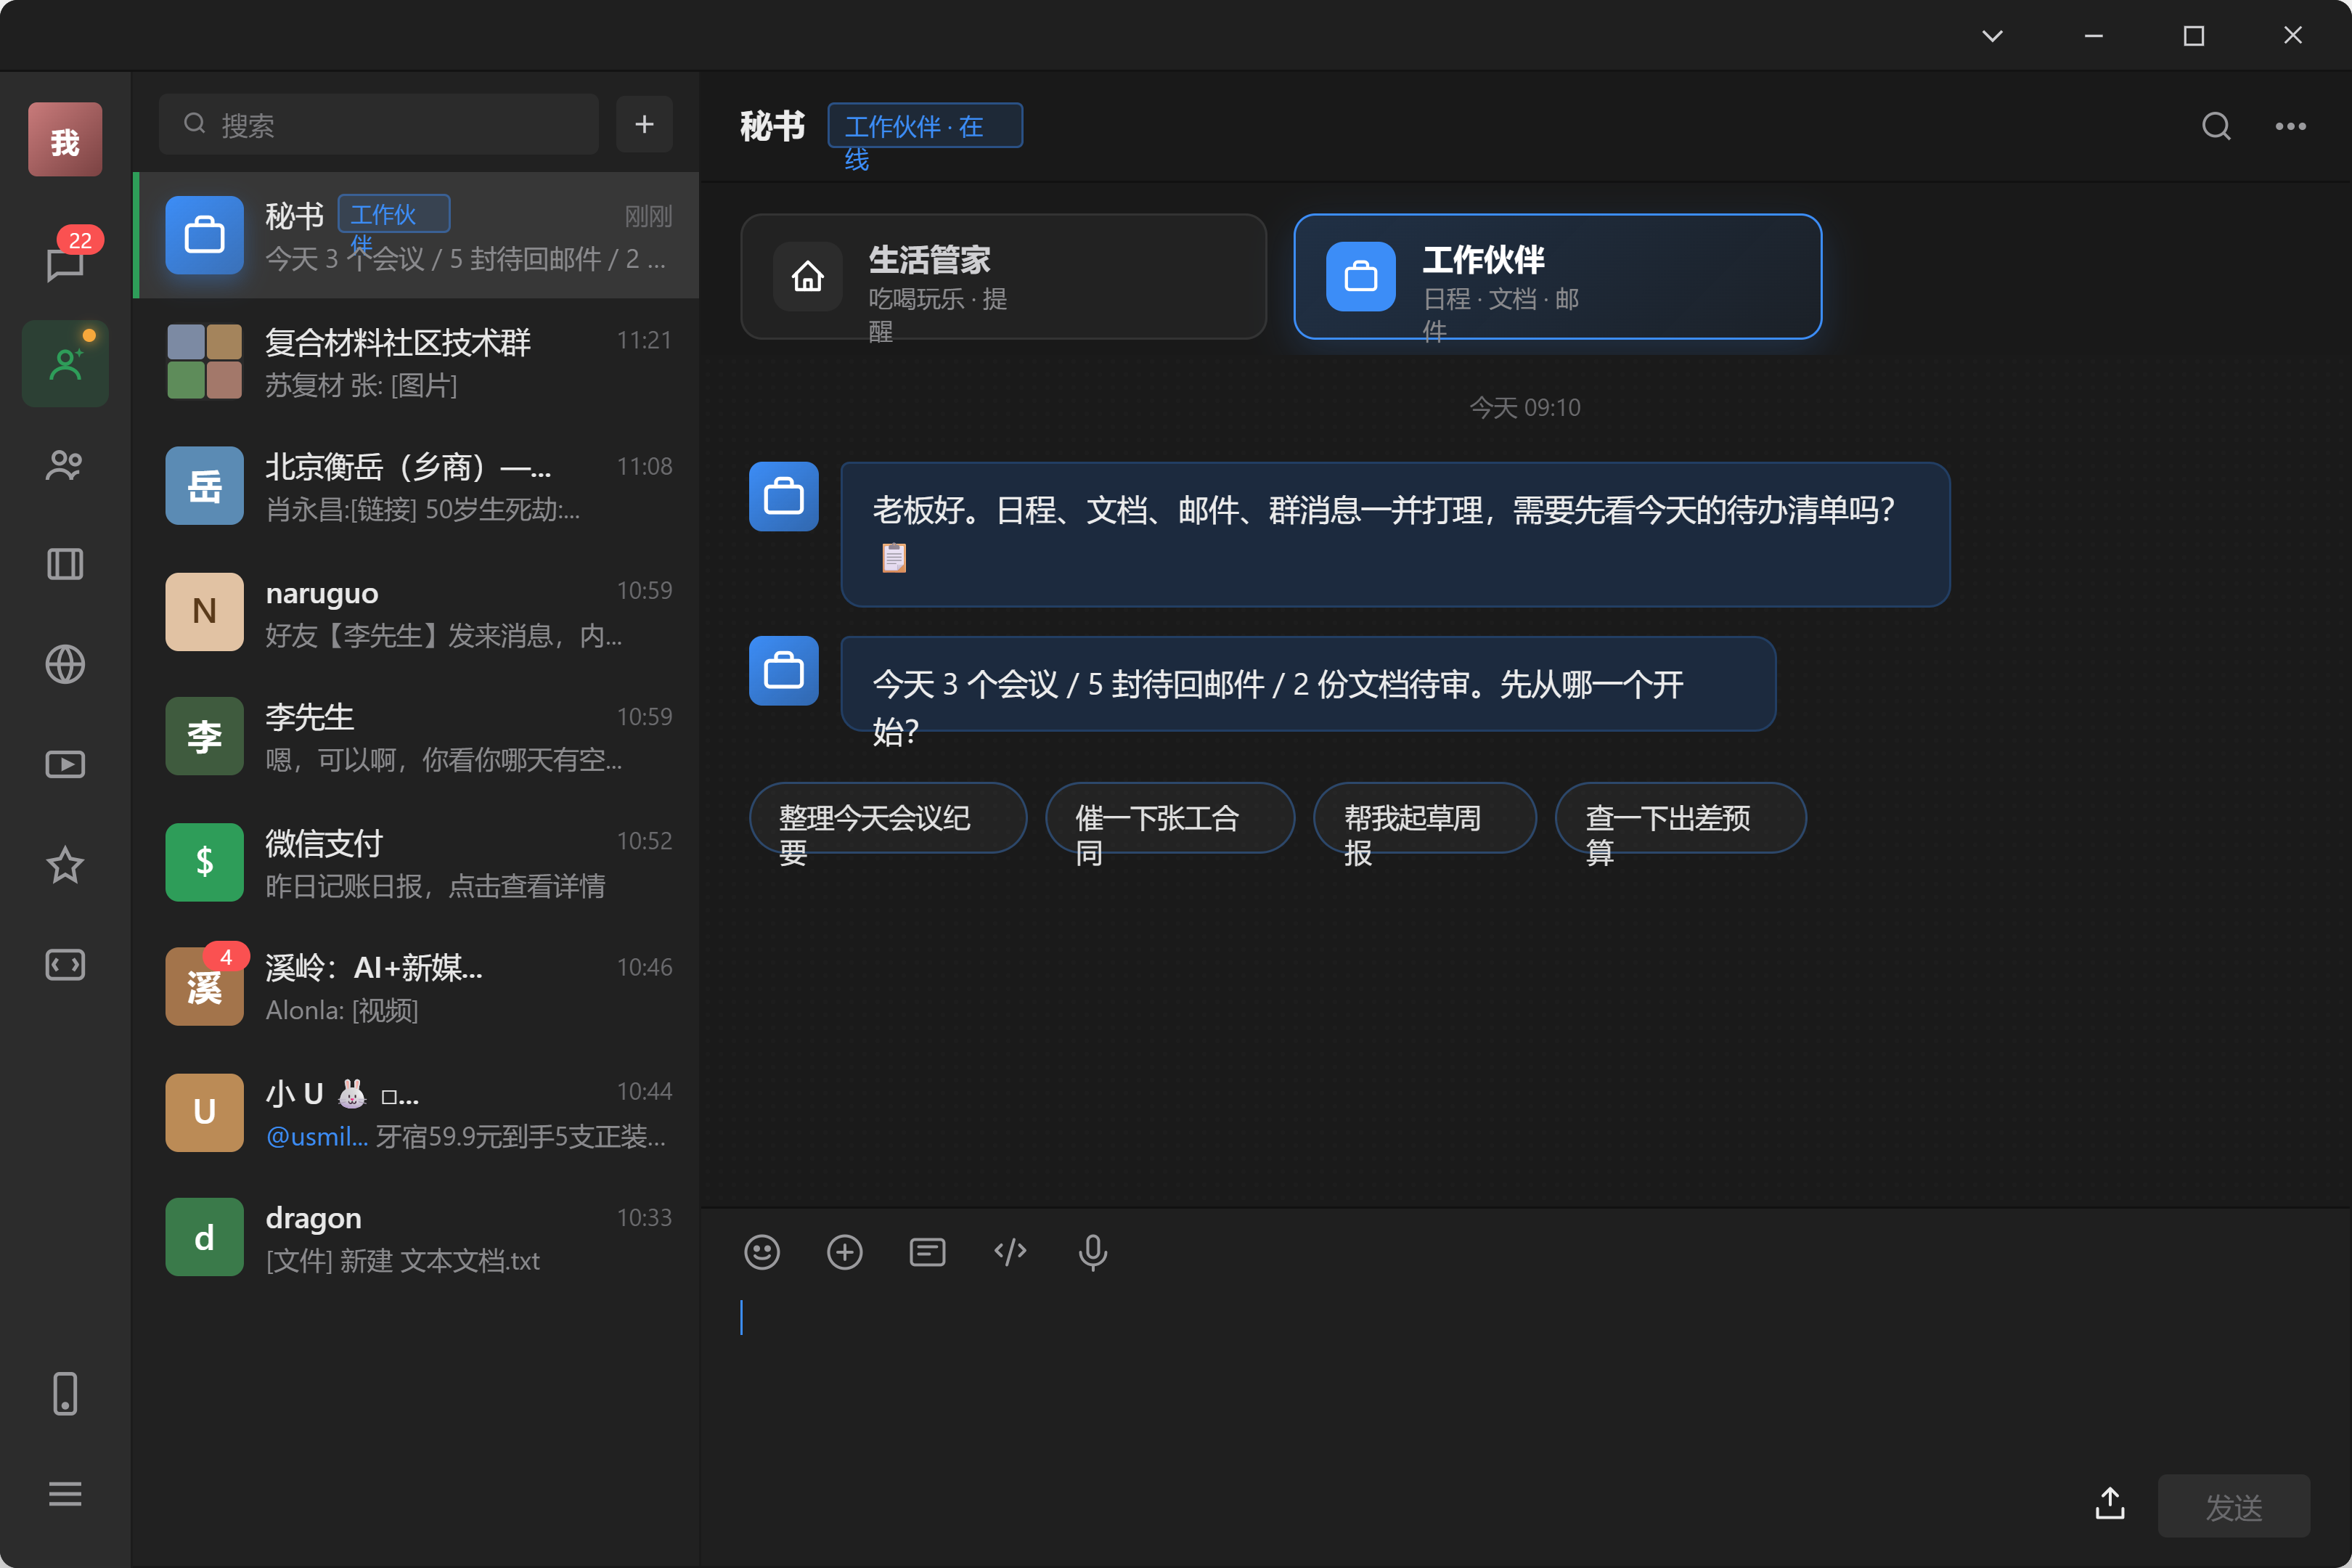Open the chats icon with the 22 badge
Viewport: 2352px width, 1568px height.
[65, 262]
